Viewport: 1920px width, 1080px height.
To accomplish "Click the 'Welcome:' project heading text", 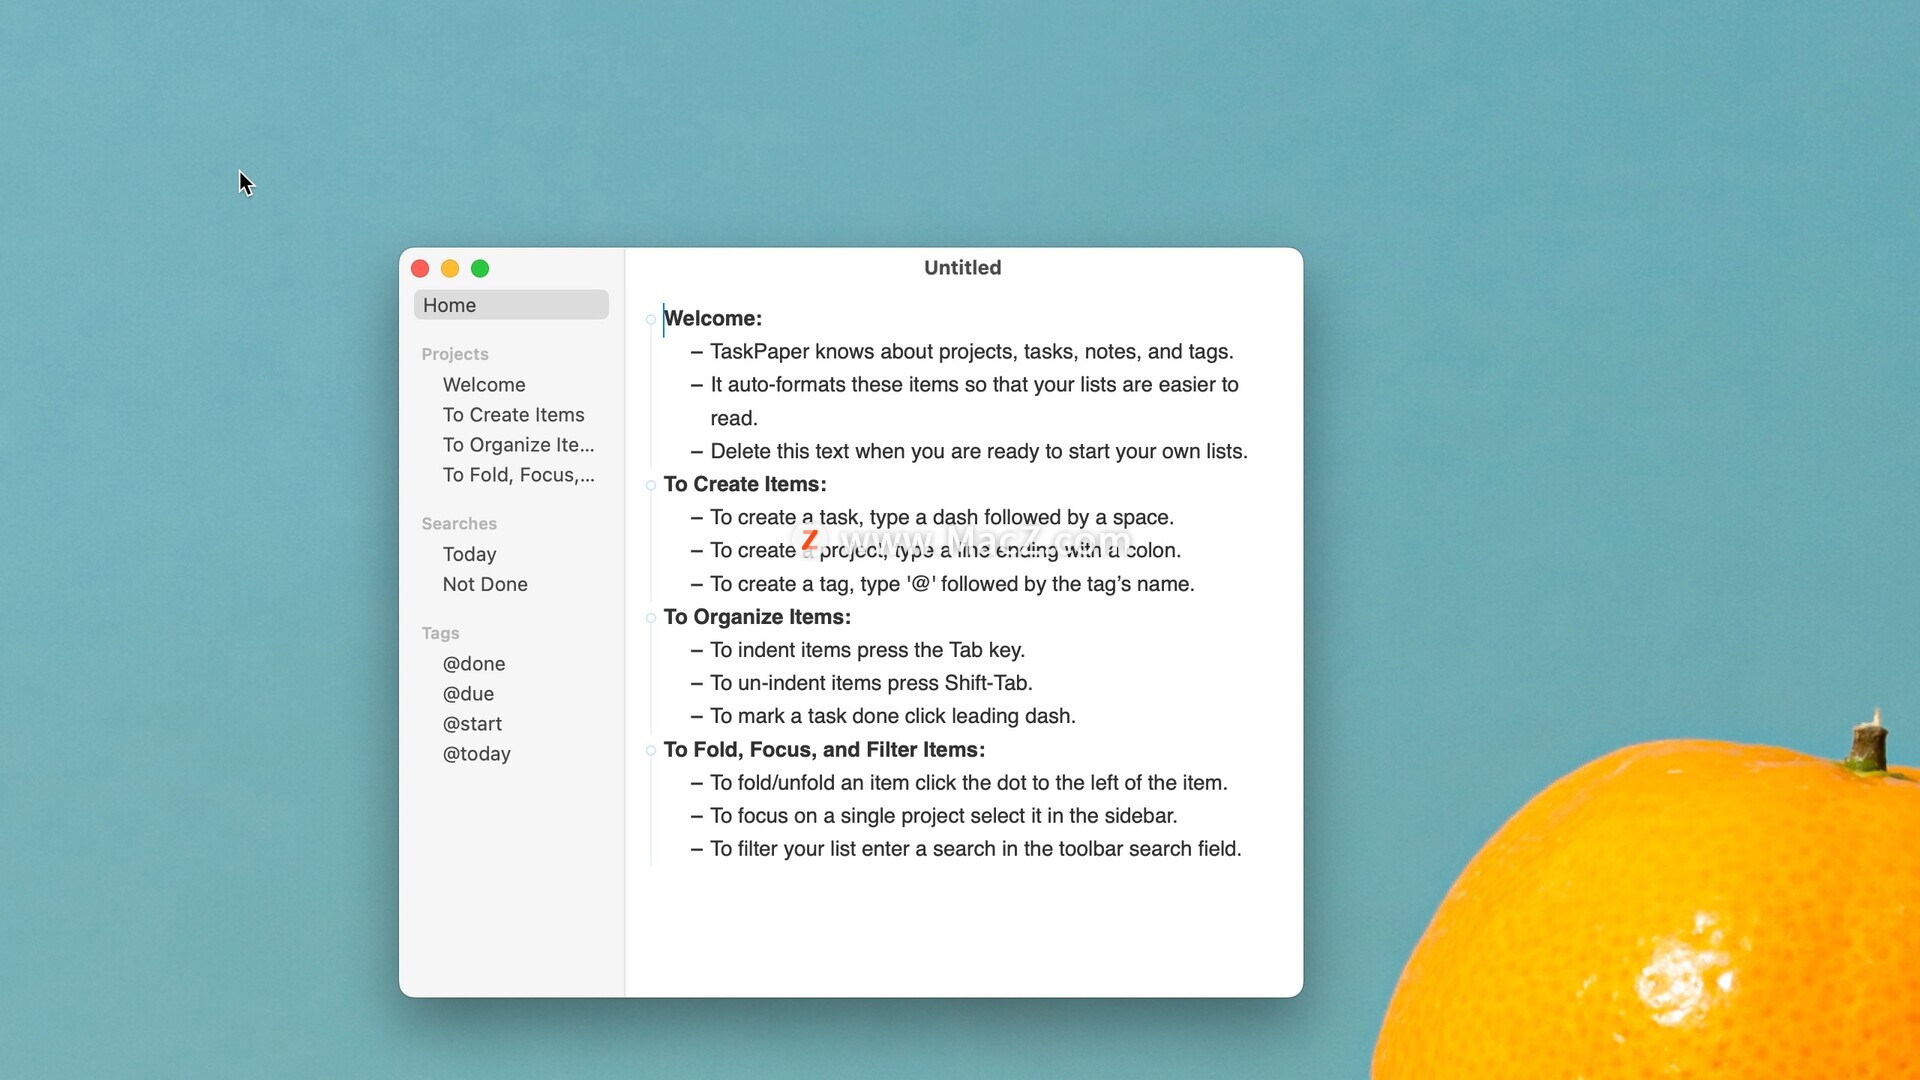I will point(713,318).
